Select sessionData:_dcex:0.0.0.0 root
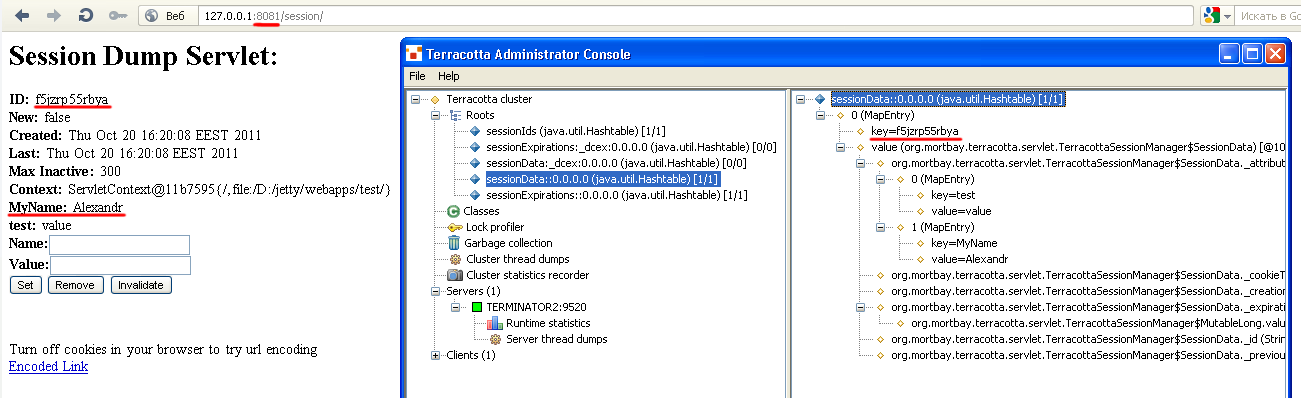Viewport: 1301px width, 398px height. pos(617,163)
